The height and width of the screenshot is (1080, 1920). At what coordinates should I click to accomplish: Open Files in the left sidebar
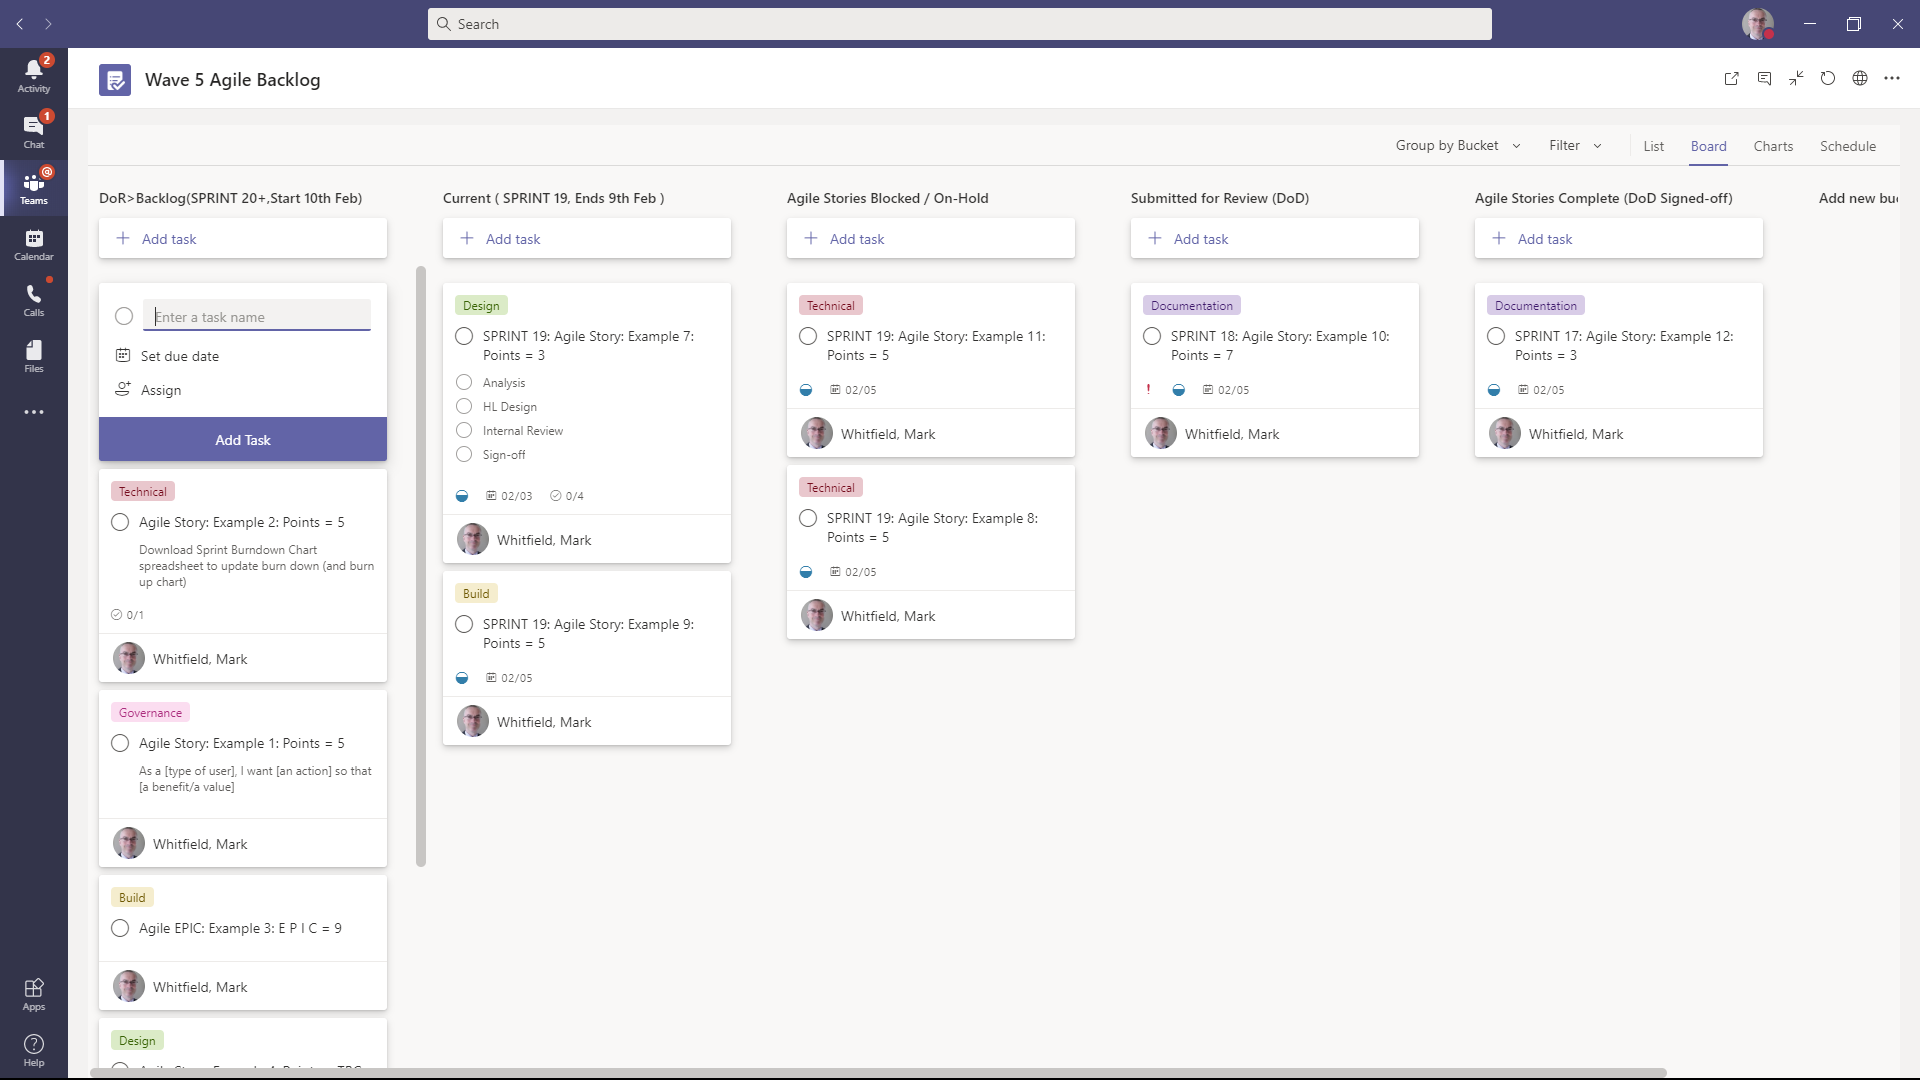(x=33, y=356)
